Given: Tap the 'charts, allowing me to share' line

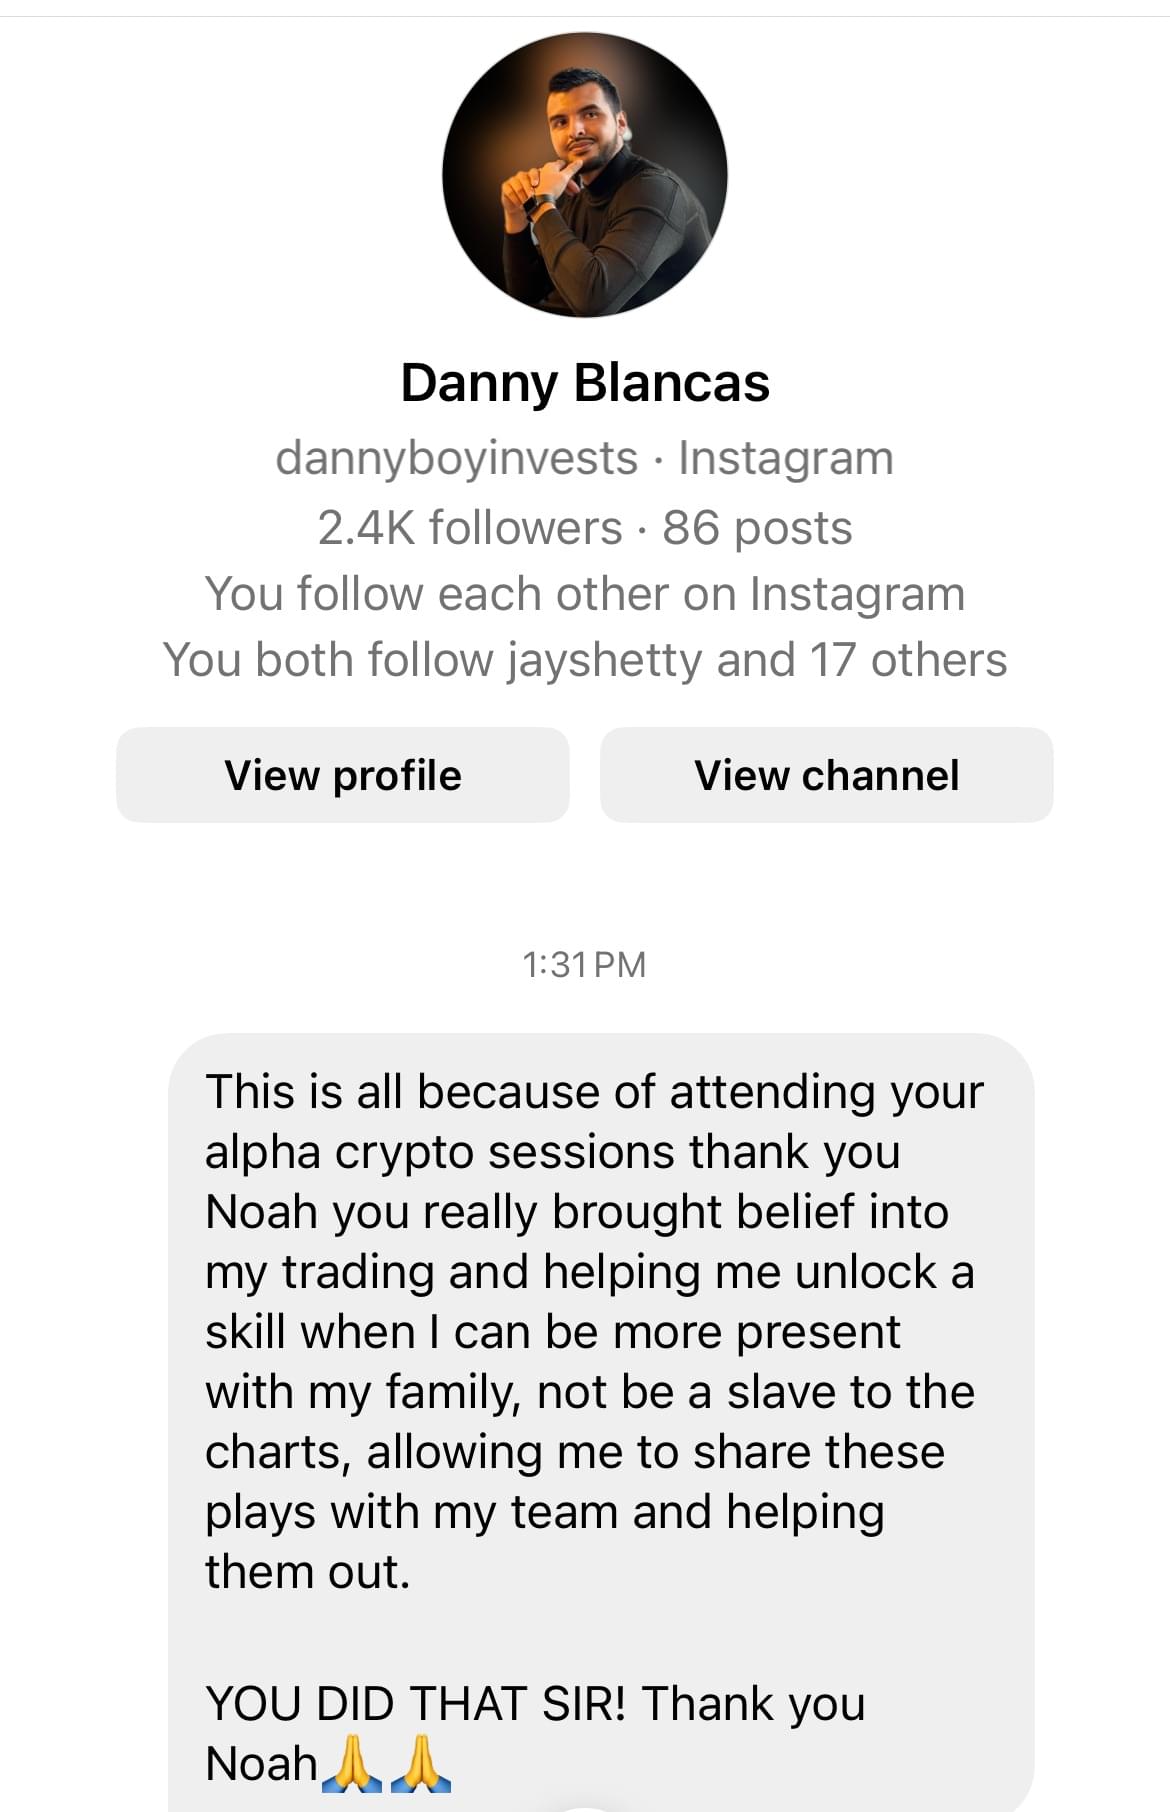Looking at the screenshot, I should [x=574, y=1452].
